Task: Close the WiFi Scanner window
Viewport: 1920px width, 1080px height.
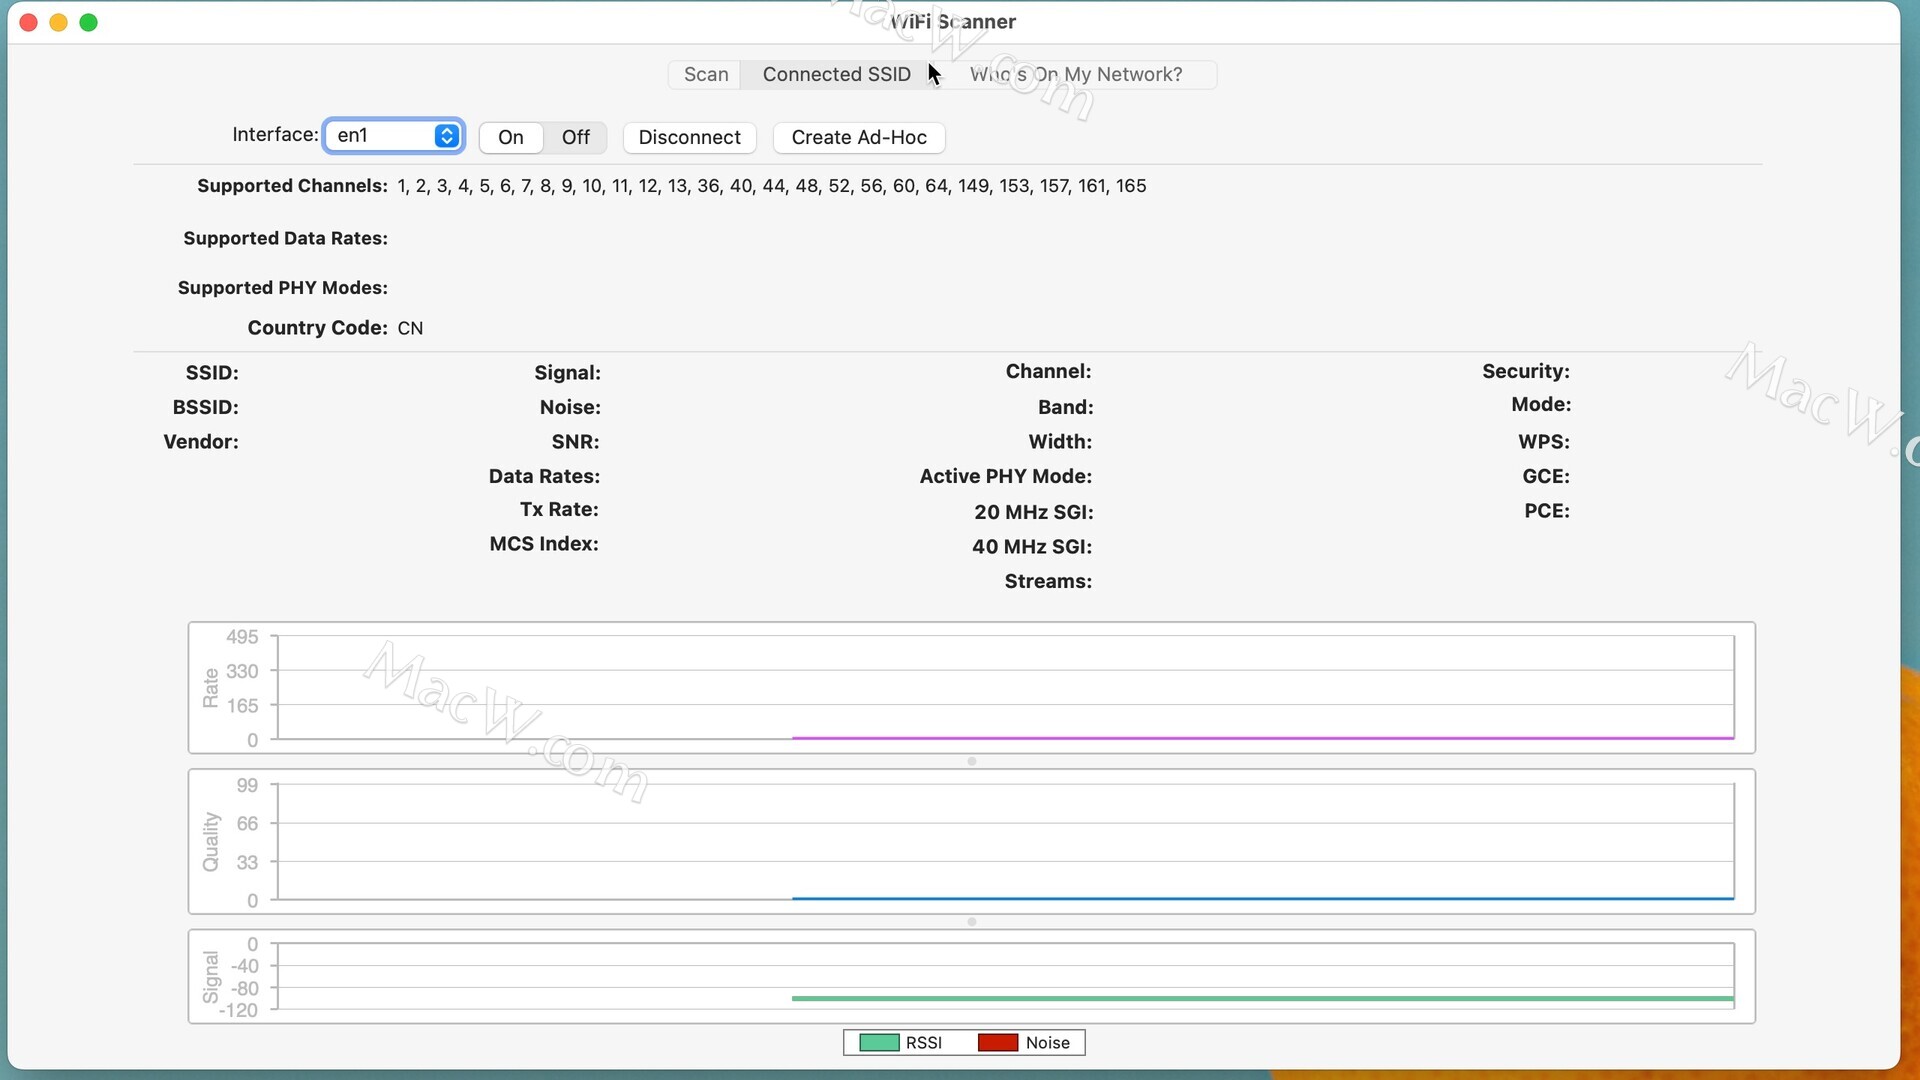Action: (x=29, y=22)
